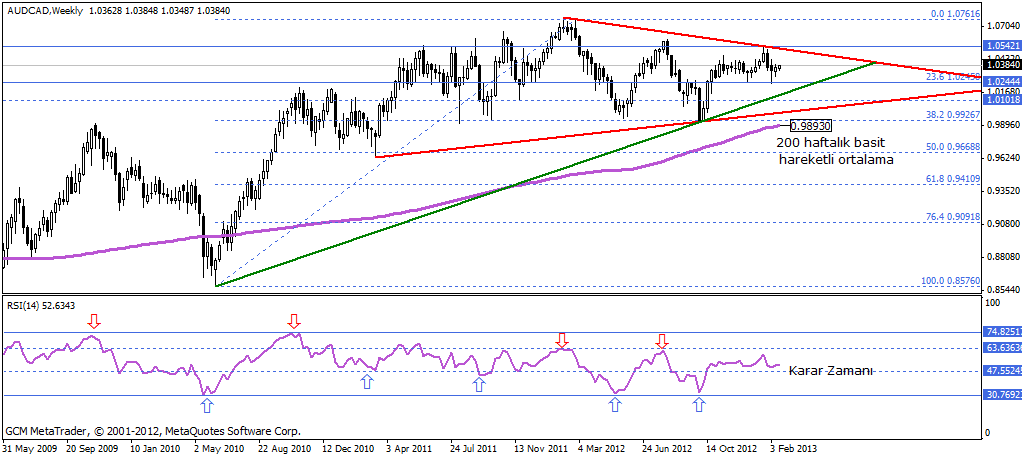Click the 1.07040 price axis value
This screenshot has height=456, width=1022.
[x=1002, y=26]
